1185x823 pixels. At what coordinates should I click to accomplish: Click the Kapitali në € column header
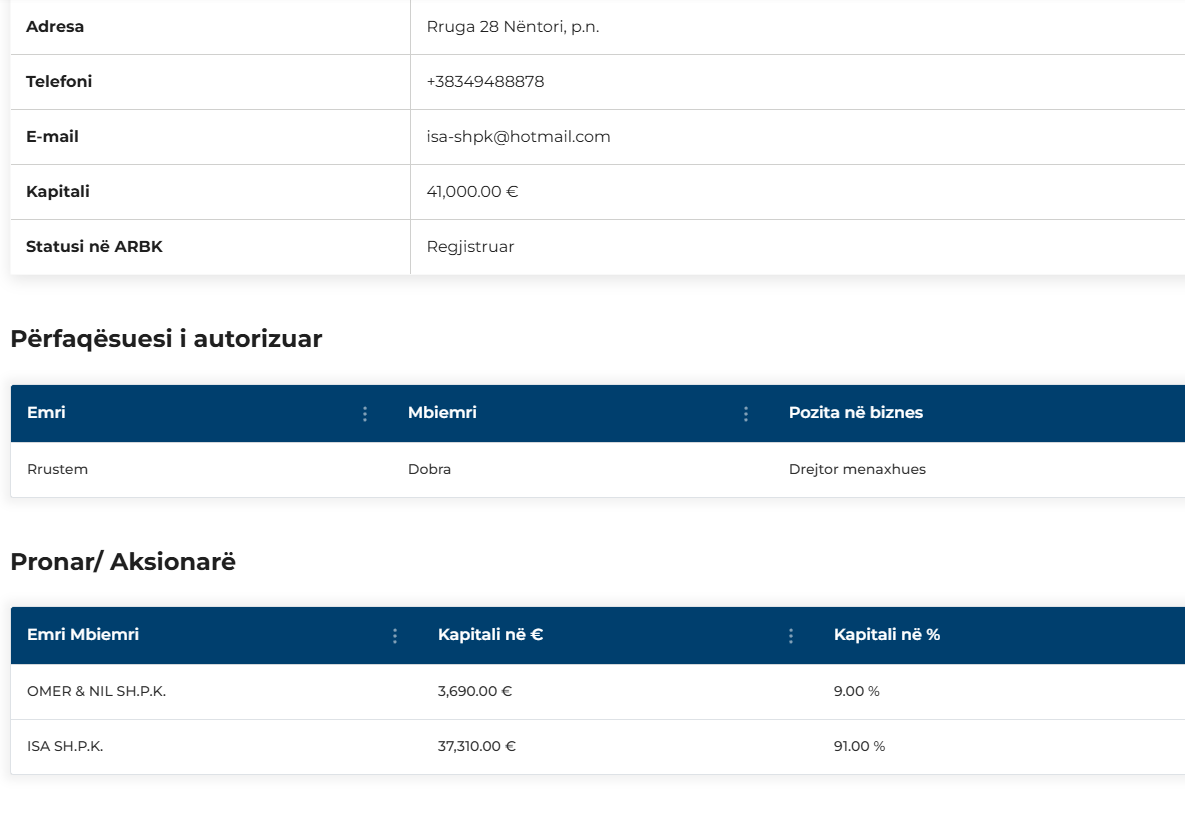pyautogui.click(x=490, y=634)
